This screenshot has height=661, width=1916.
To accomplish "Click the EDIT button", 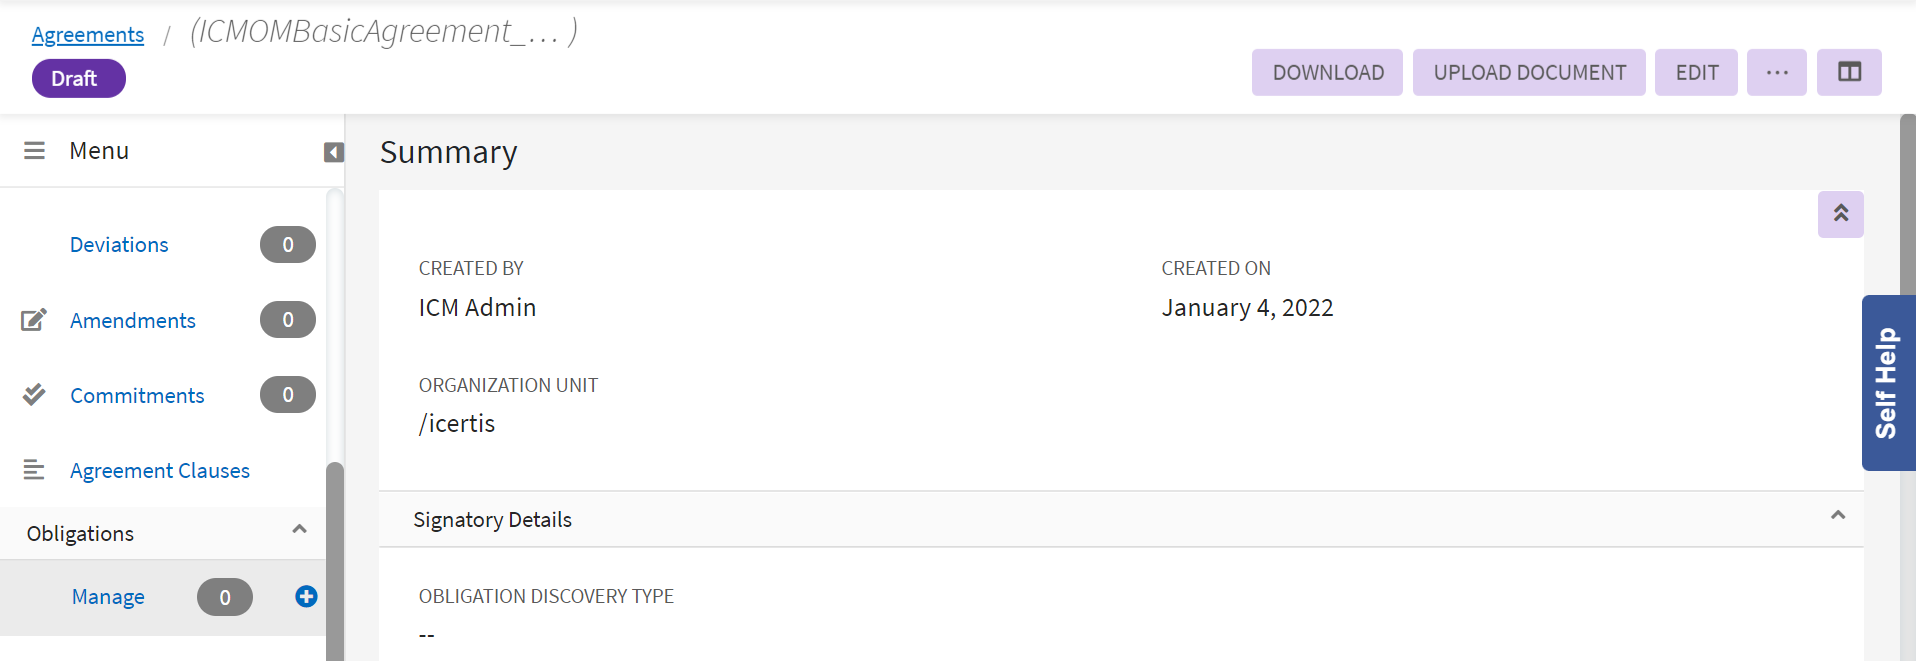I will 1696,73.
